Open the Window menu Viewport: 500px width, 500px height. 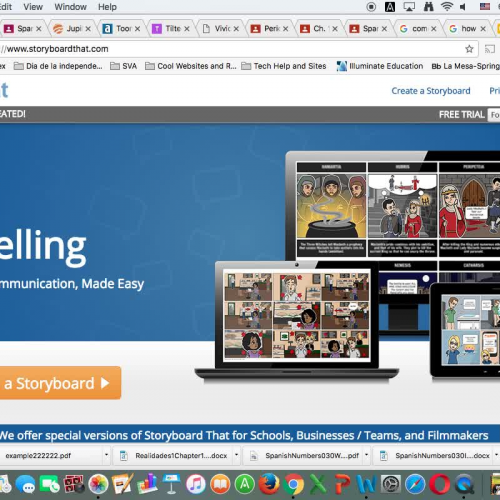70,7
